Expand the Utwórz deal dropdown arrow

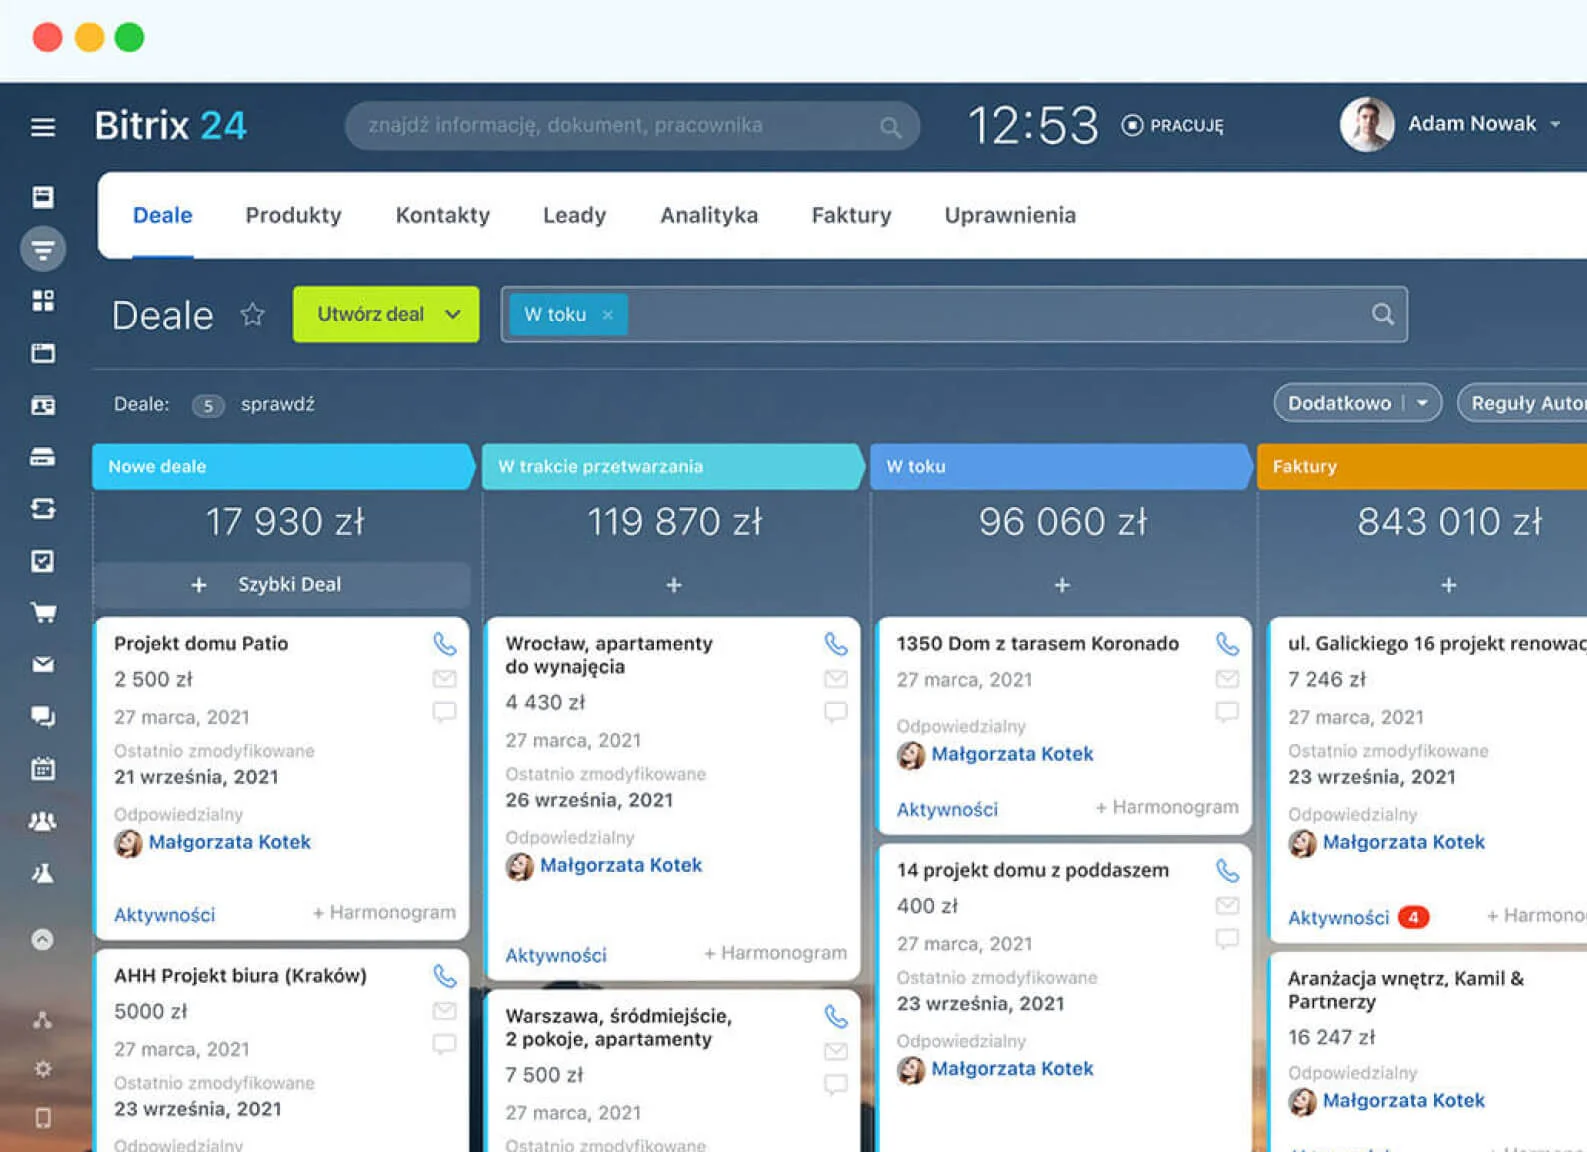tap(453, 315)
